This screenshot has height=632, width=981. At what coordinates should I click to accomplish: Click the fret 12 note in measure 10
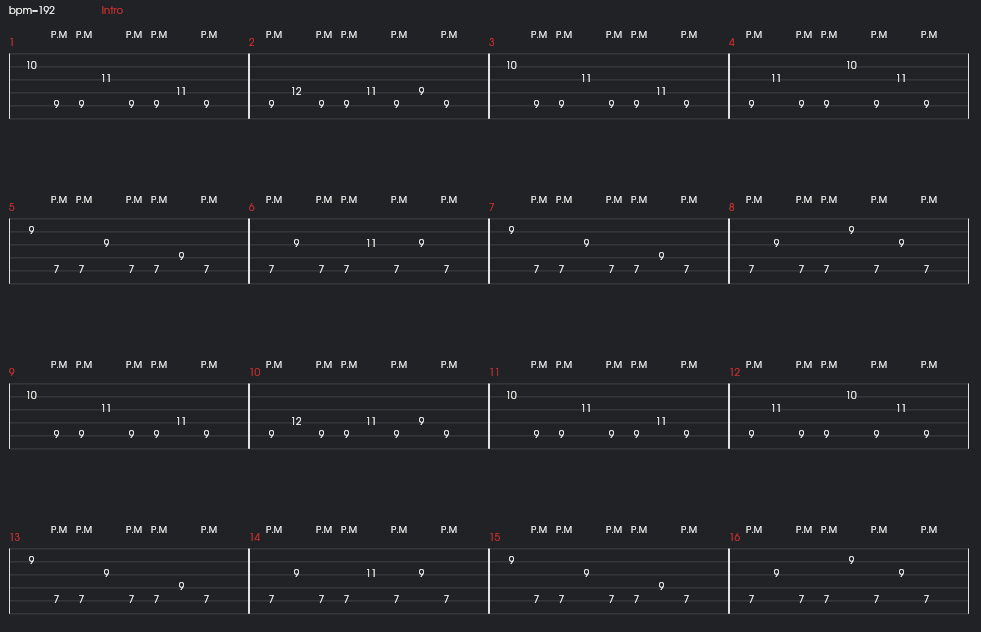pyautogui.click(x=297, y=421)
